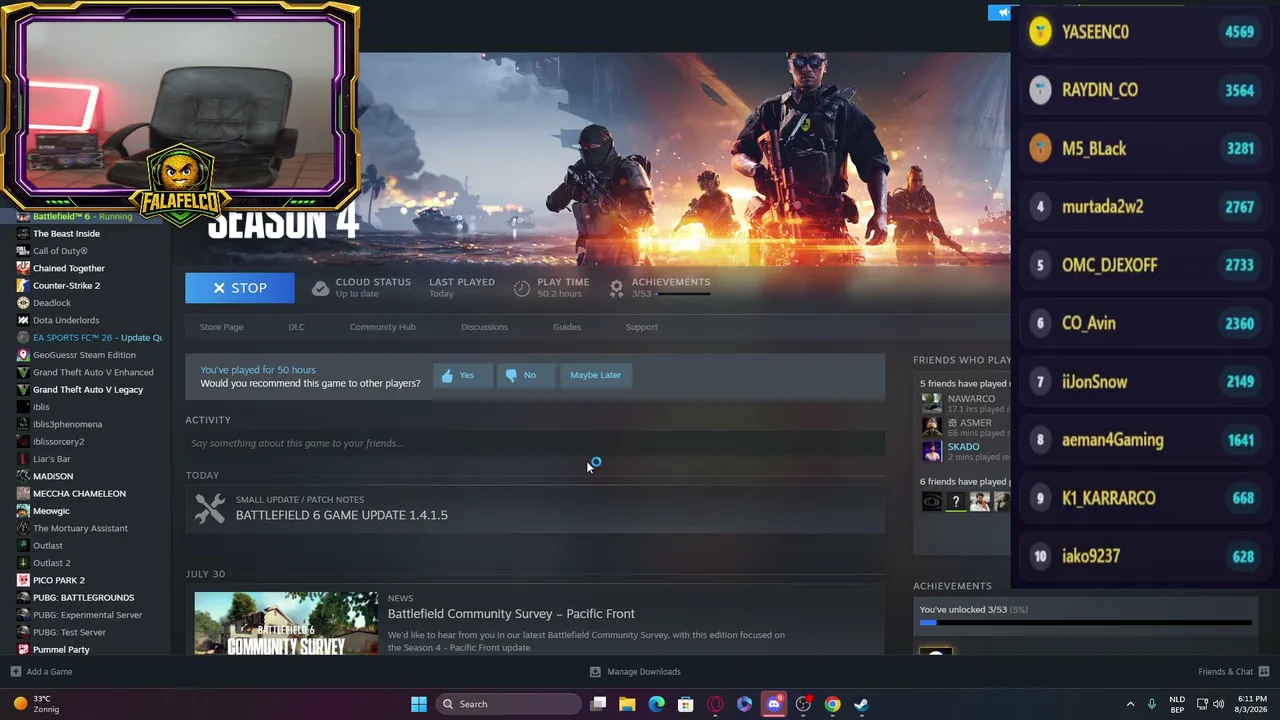
Task: Open the Friends & Chat icon
Action: [1264, 671]
